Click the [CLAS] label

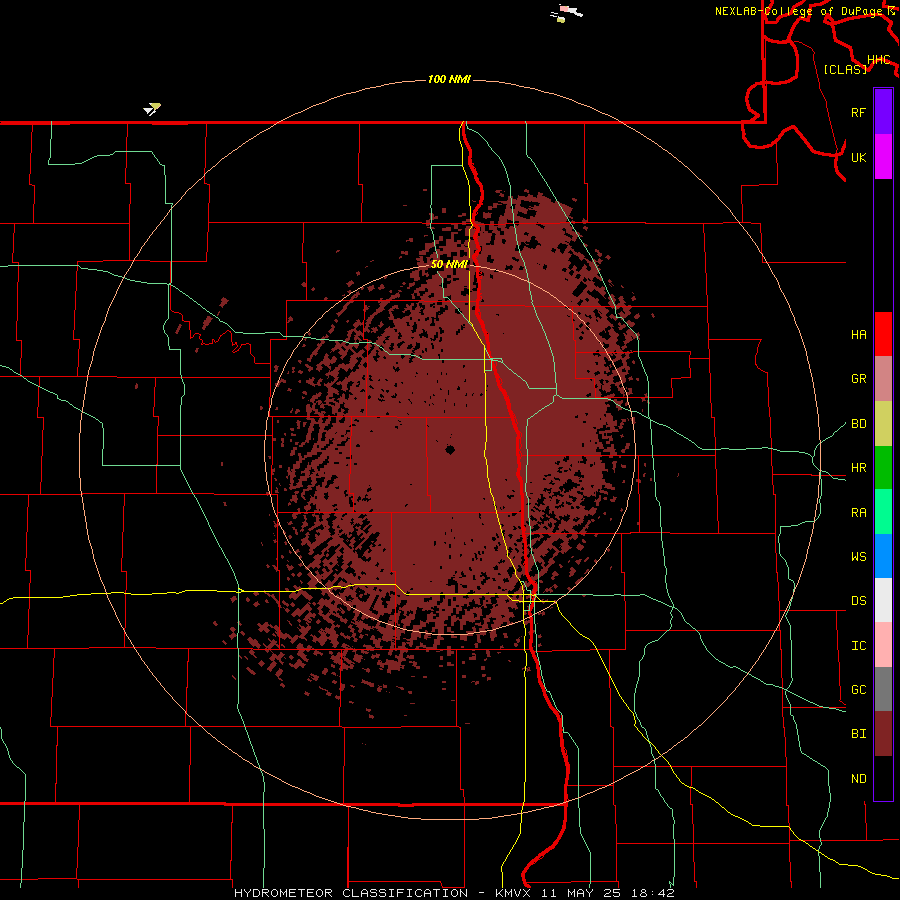(x=845, y=69)
